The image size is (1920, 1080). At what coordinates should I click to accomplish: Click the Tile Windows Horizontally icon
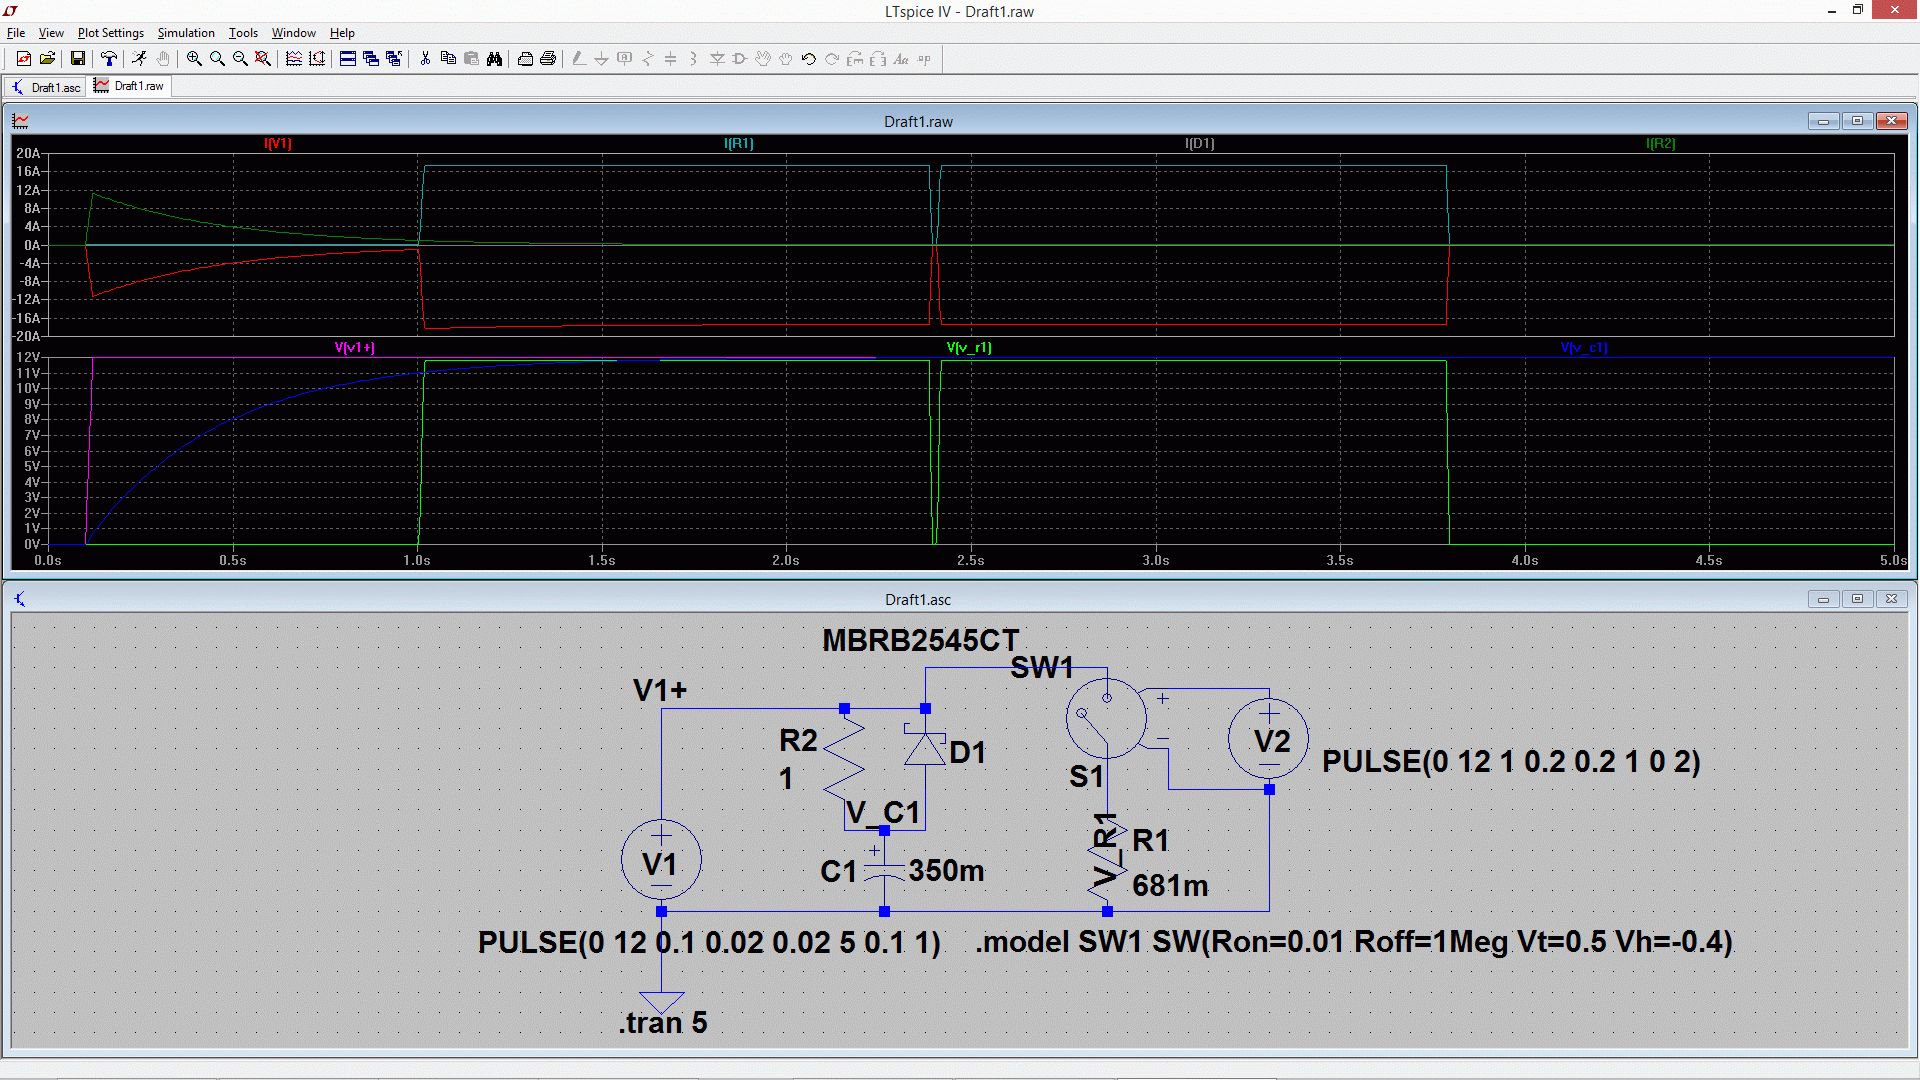pos(347,59)
